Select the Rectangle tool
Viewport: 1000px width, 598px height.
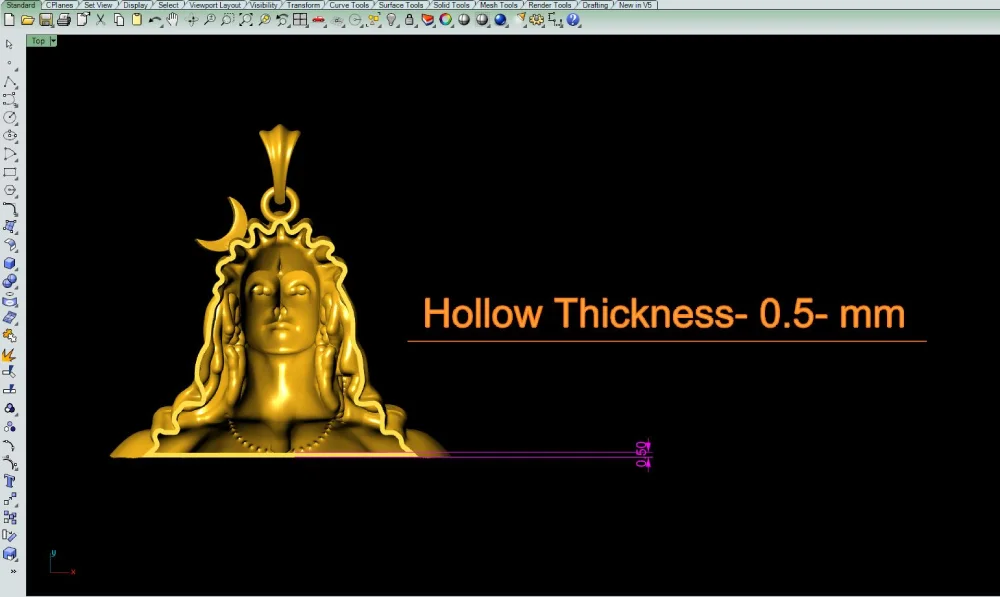tap(10, 172)
